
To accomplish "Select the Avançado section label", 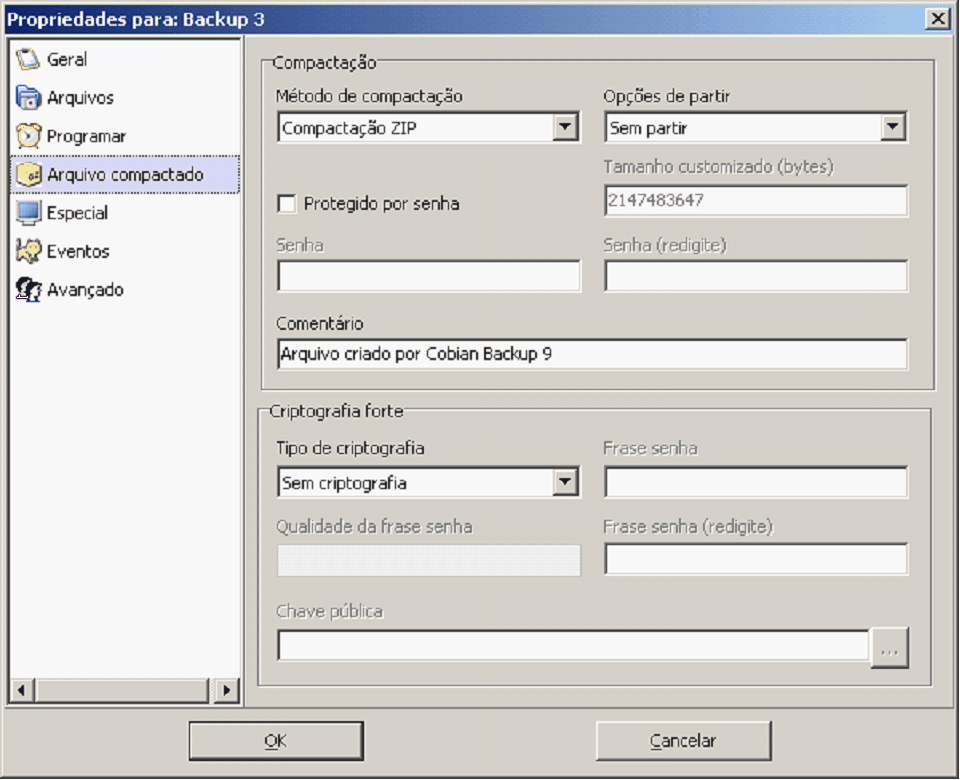I will click(x=85, y=290).
